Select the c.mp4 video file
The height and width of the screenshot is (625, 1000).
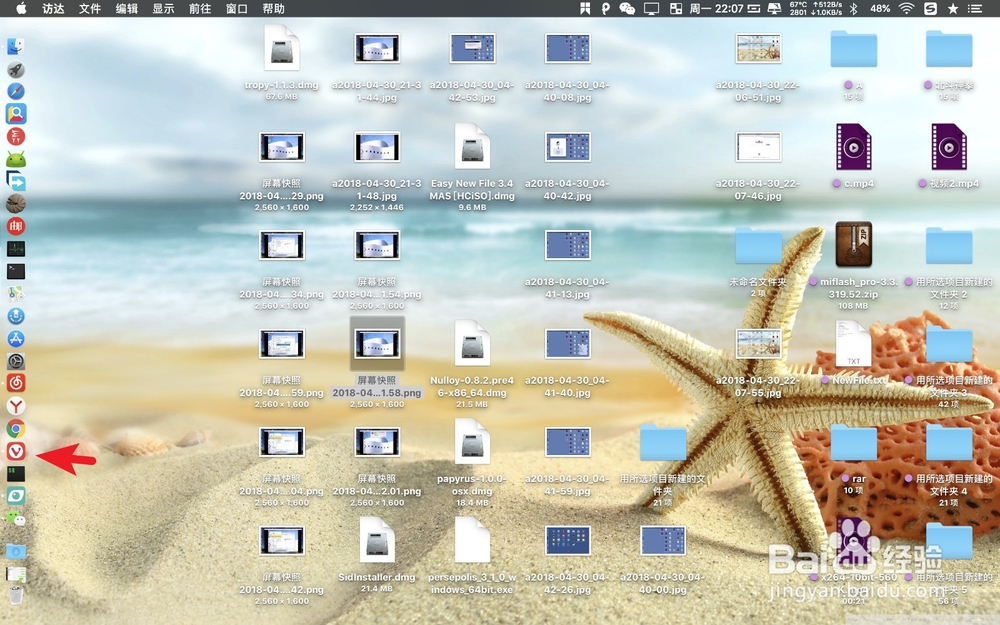[x=853, y=147]
